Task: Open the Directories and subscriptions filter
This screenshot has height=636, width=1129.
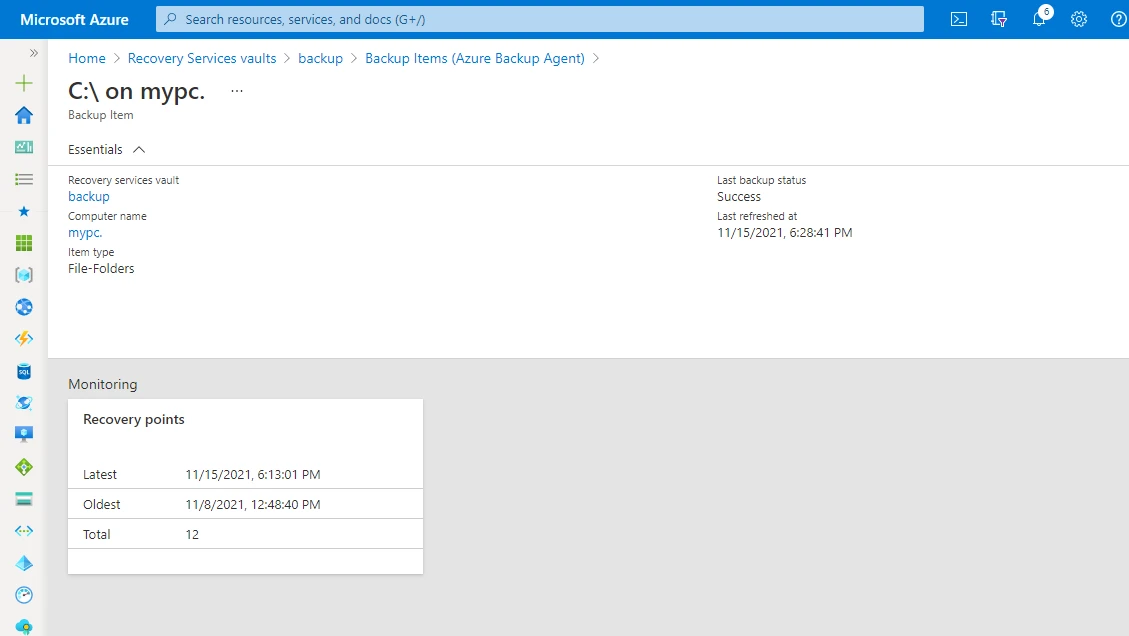Action: point(998,19)
